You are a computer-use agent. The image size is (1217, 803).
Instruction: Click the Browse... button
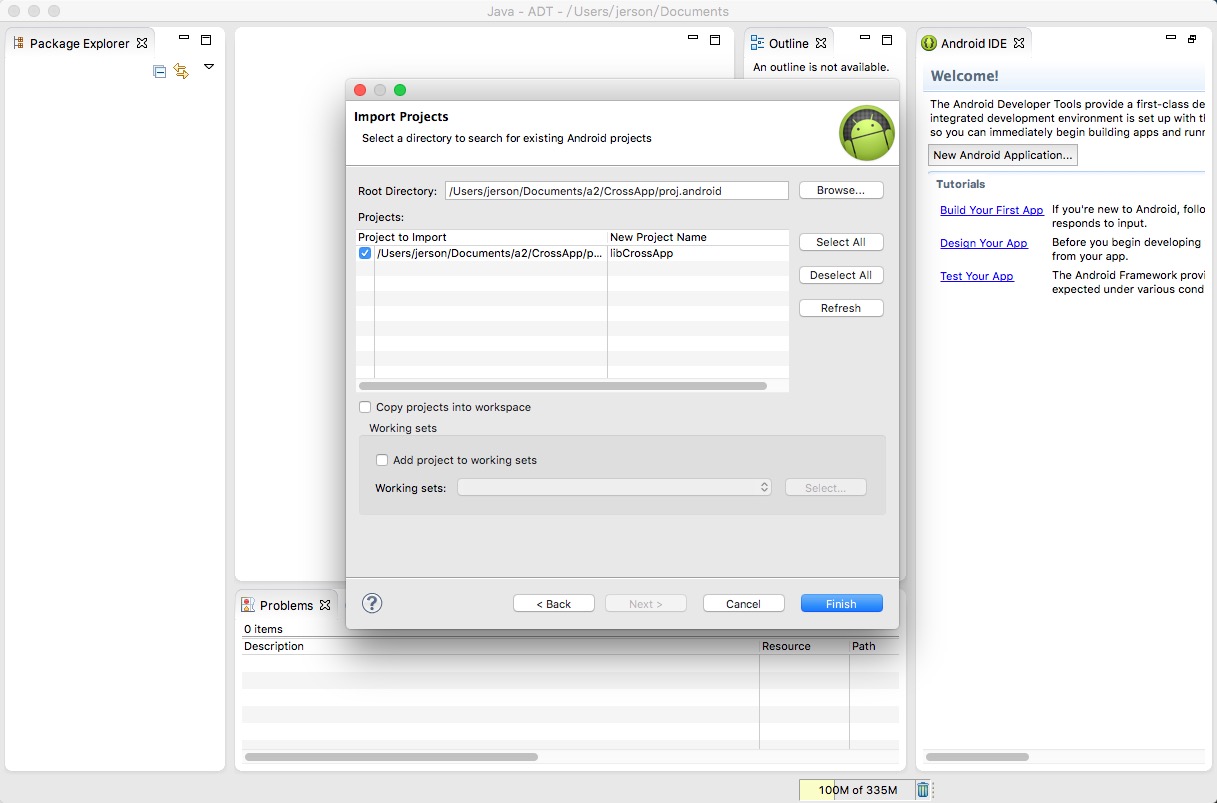click(x=841, y=190)
